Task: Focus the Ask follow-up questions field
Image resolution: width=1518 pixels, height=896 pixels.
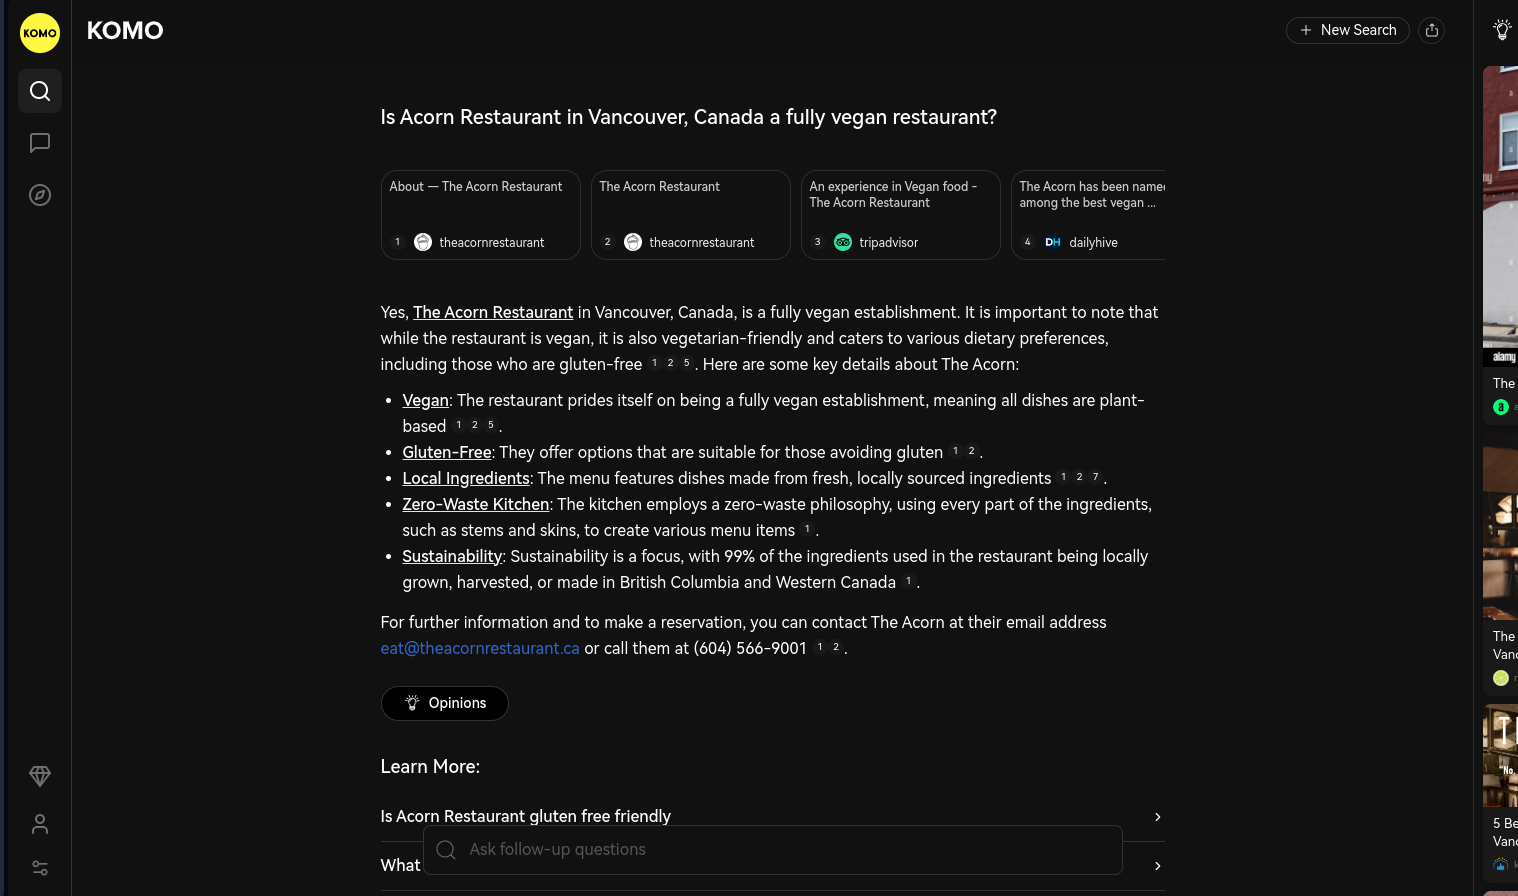Action: coord(772,850)
